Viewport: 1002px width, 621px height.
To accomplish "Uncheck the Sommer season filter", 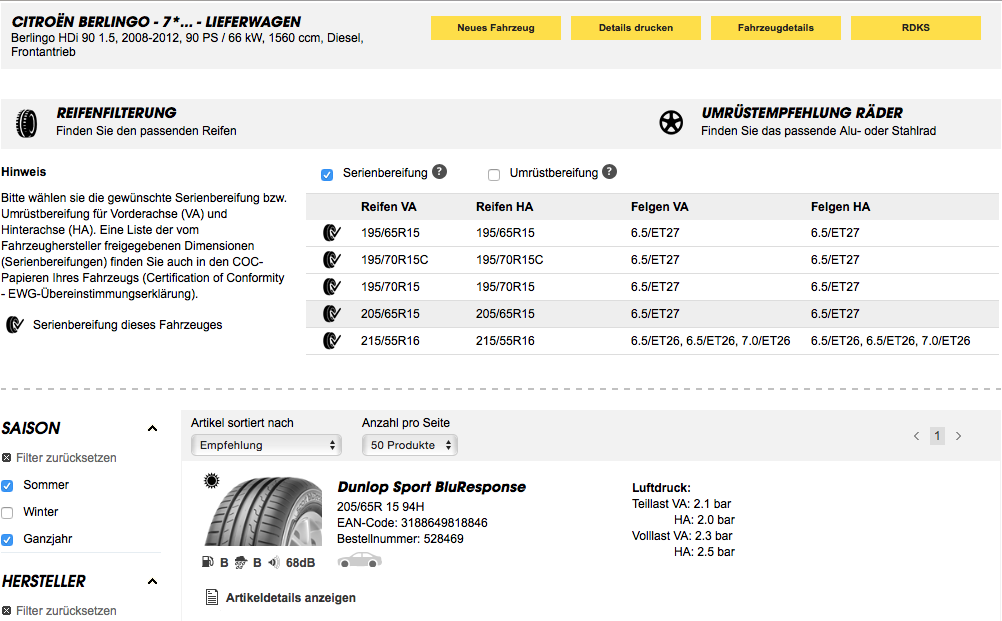I will [7, 486].
